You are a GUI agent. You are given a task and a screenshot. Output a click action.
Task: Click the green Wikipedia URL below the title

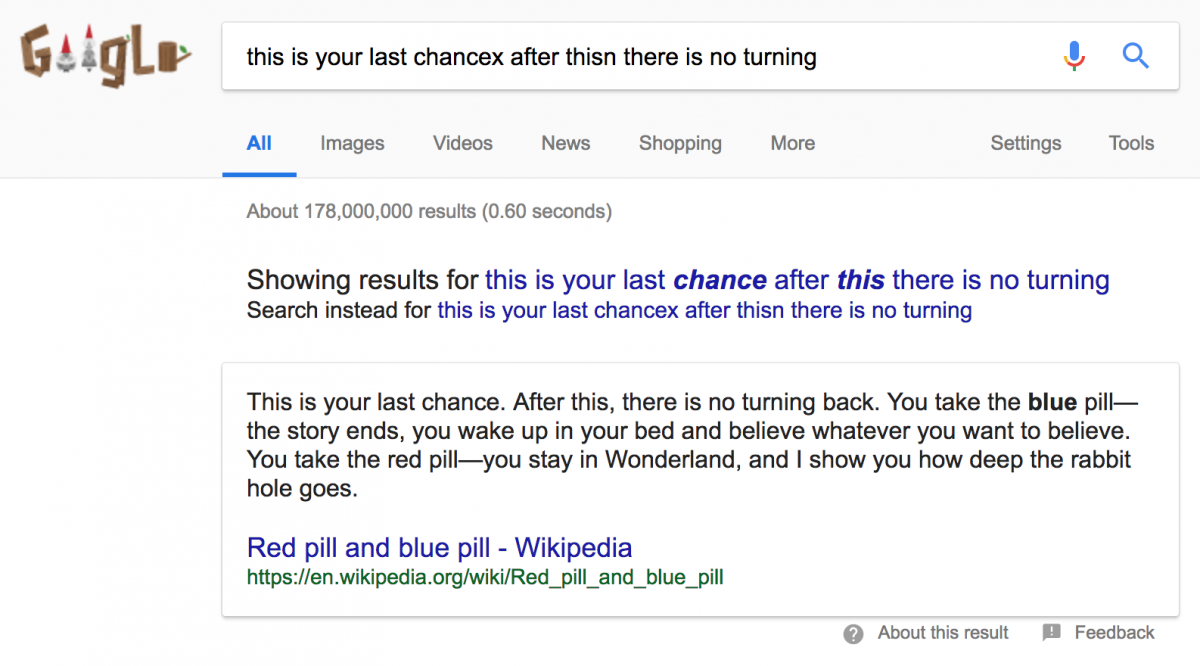pos(484,577)
